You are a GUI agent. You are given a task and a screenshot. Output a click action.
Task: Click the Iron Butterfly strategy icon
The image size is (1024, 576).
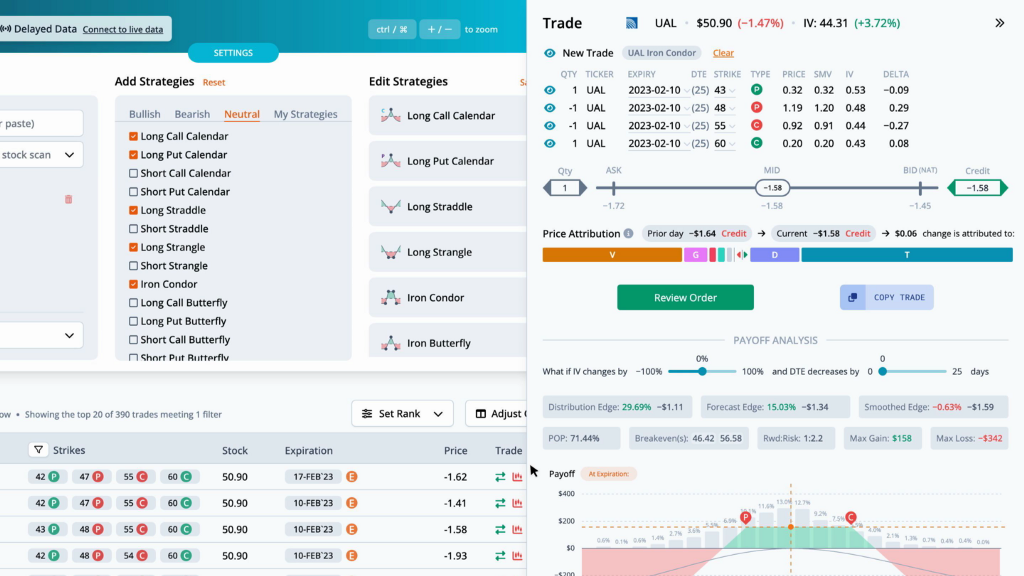pyautogui.click(x=391, y=343)
